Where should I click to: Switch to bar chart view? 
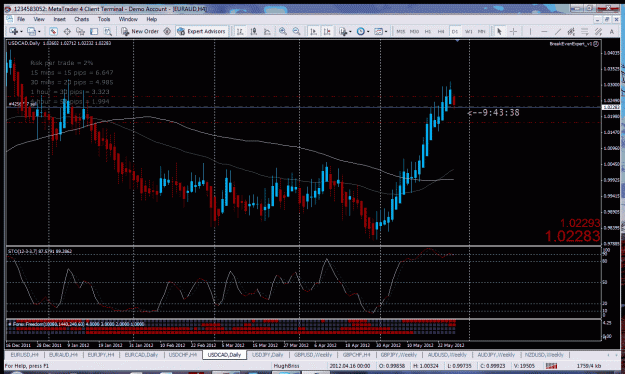240,31
